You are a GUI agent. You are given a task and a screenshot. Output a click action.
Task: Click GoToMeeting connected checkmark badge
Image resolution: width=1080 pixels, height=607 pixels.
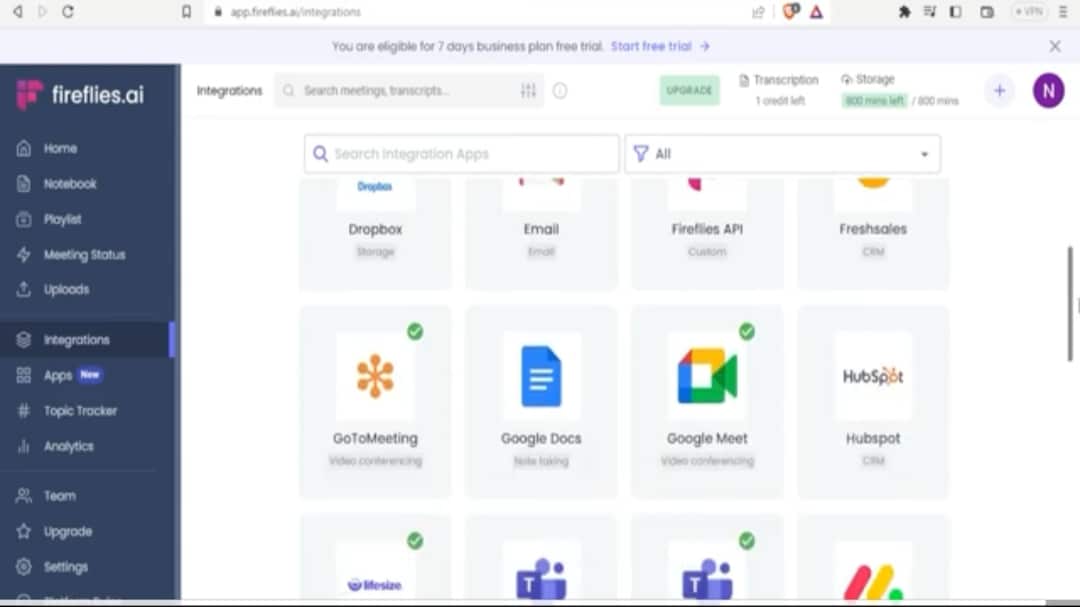(x=415, y=331)
